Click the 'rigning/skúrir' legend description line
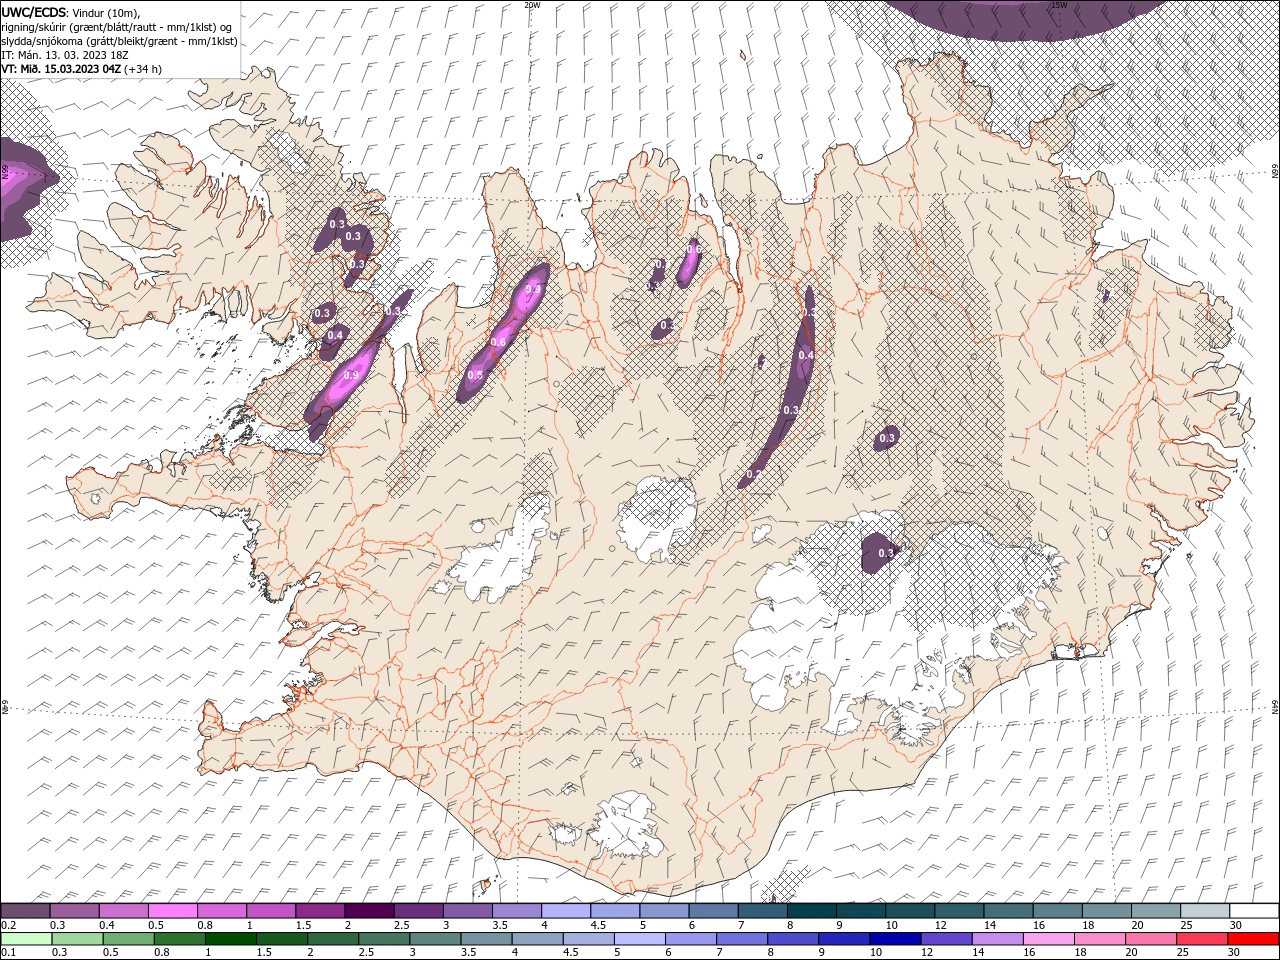 [x=116, y=27]
